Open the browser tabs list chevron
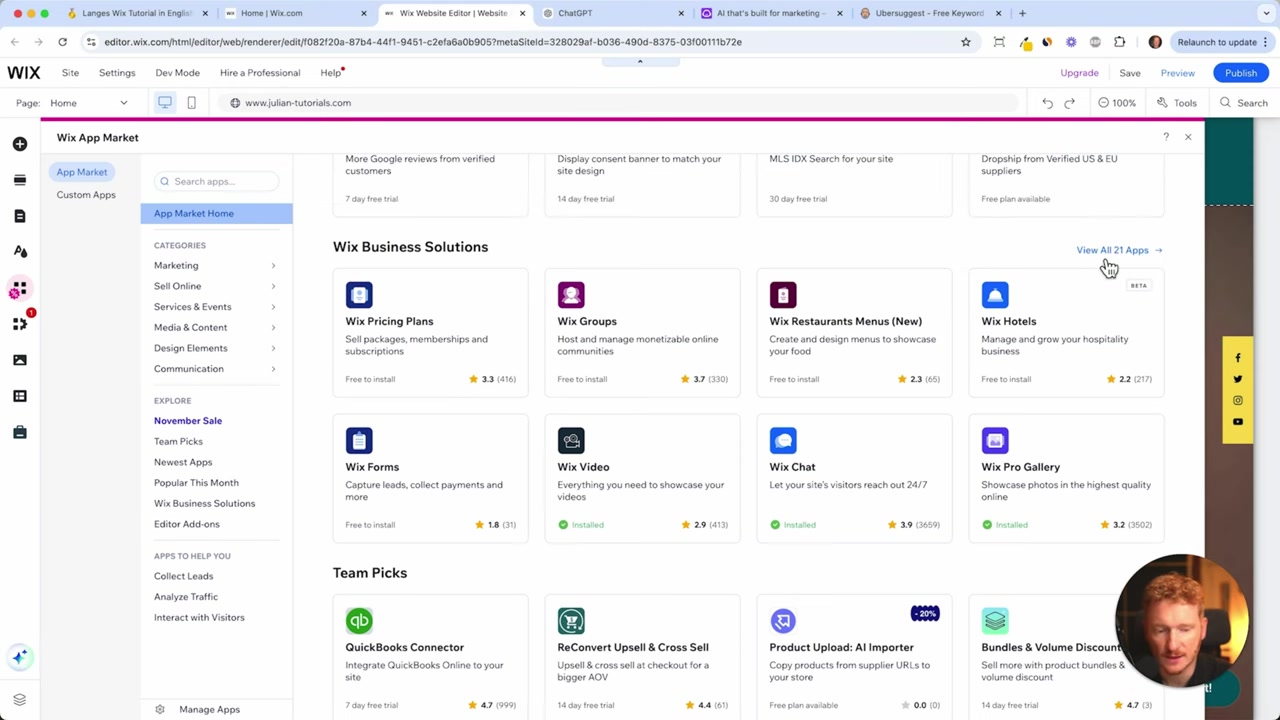This screenshot has width=1280, height=720. pyautogui.click(x=1267, y=13)
